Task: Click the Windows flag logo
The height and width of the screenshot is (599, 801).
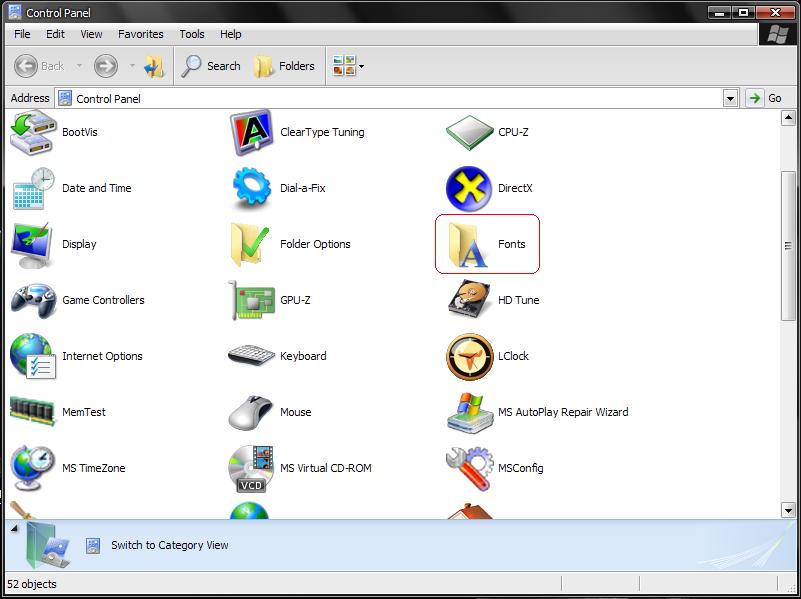Action: [777, 35]
